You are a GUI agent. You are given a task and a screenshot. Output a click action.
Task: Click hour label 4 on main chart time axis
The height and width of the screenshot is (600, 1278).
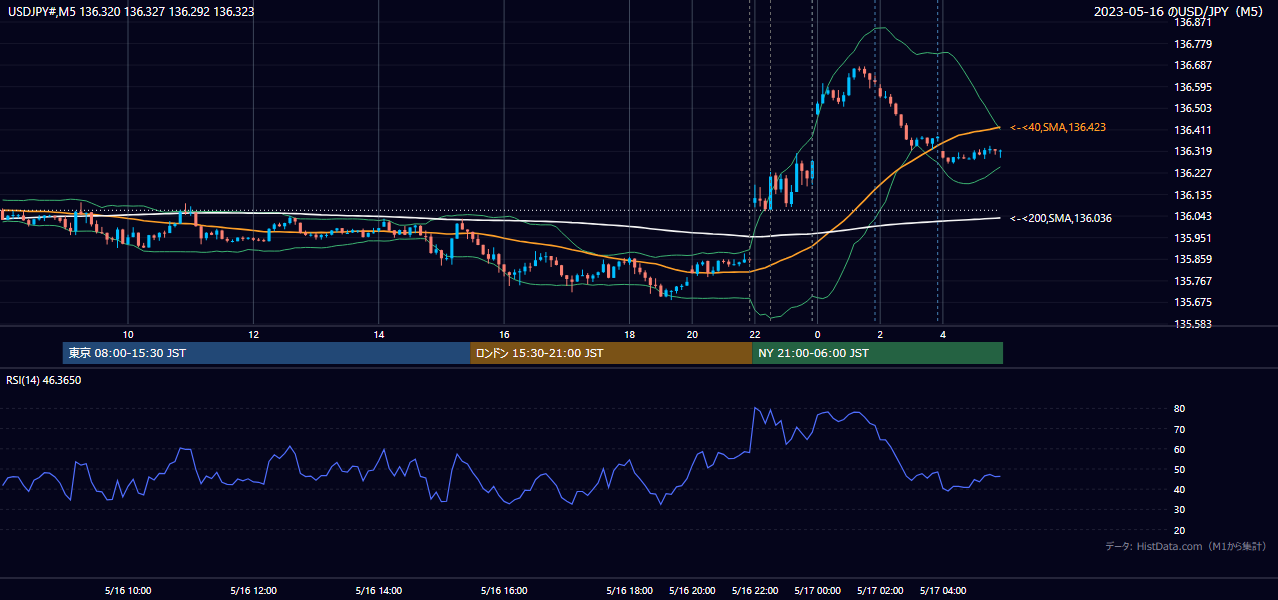click(x=943, y=334)
